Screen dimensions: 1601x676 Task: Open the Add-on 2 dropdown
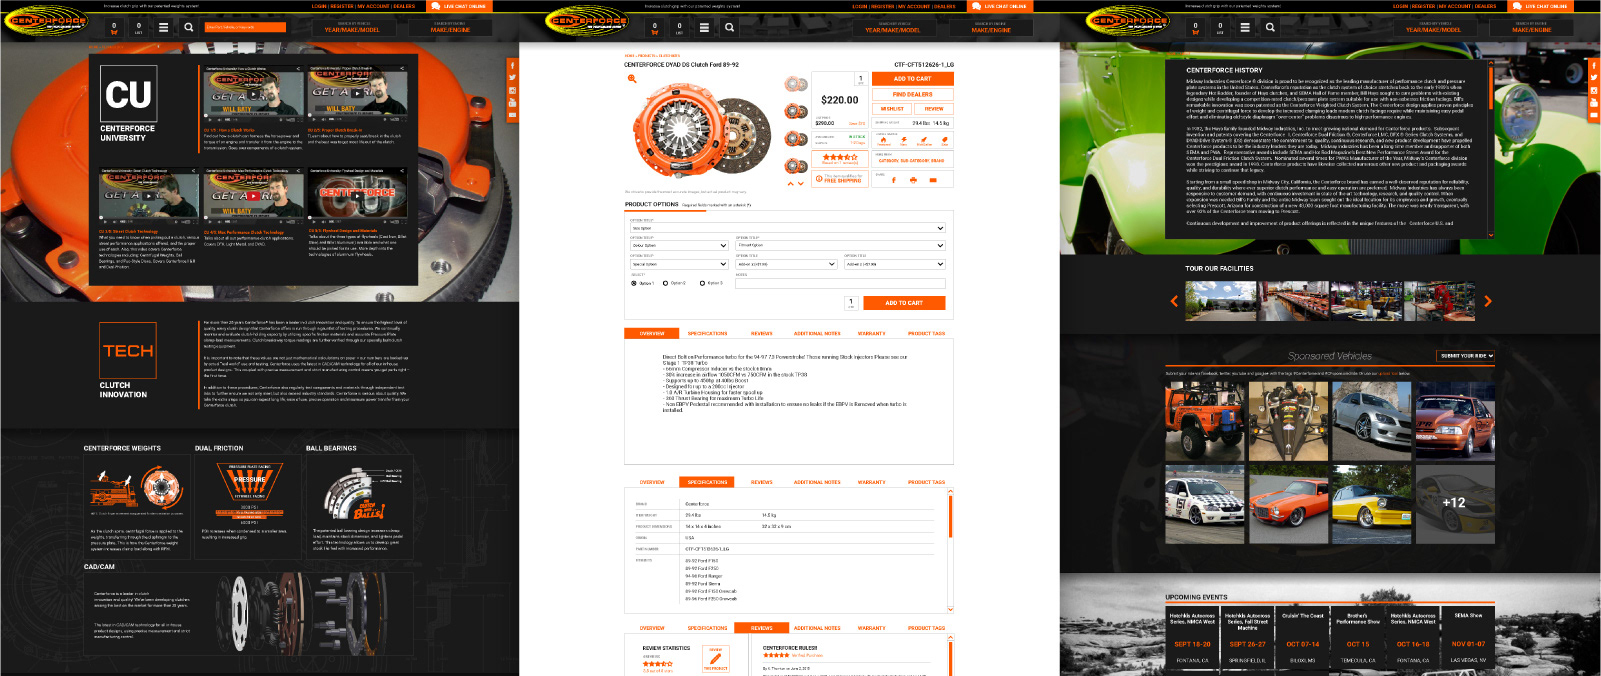(x=895, y=264)
